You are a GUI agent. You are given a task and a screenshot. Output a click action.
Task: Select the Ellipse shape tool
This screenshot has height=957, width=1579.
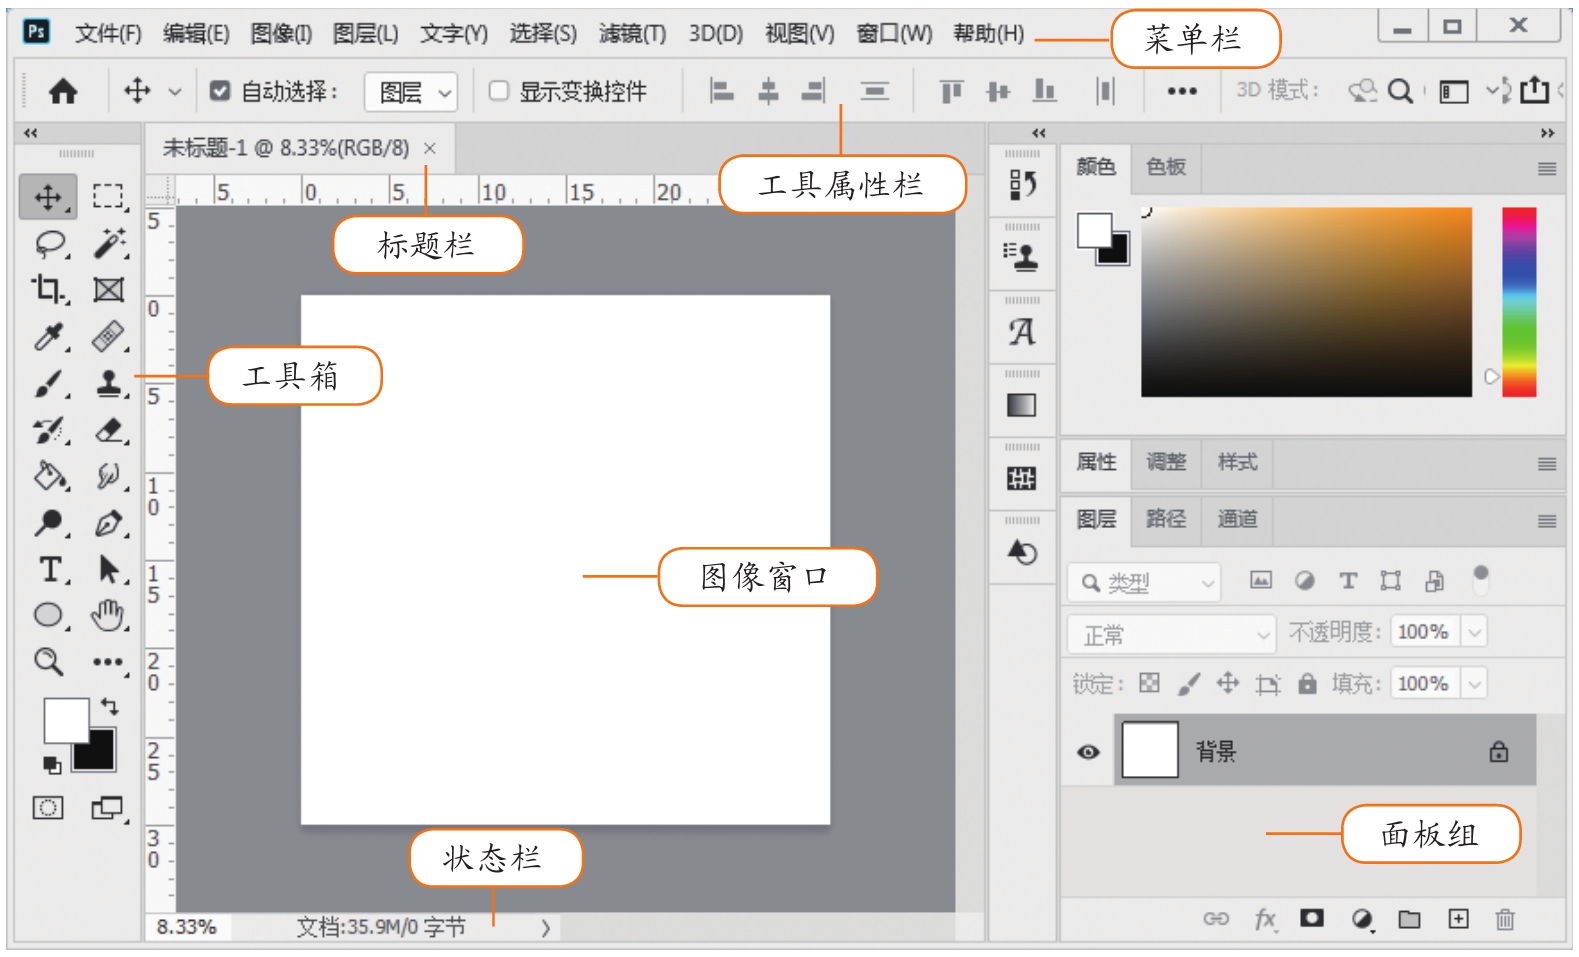point(49,615)
